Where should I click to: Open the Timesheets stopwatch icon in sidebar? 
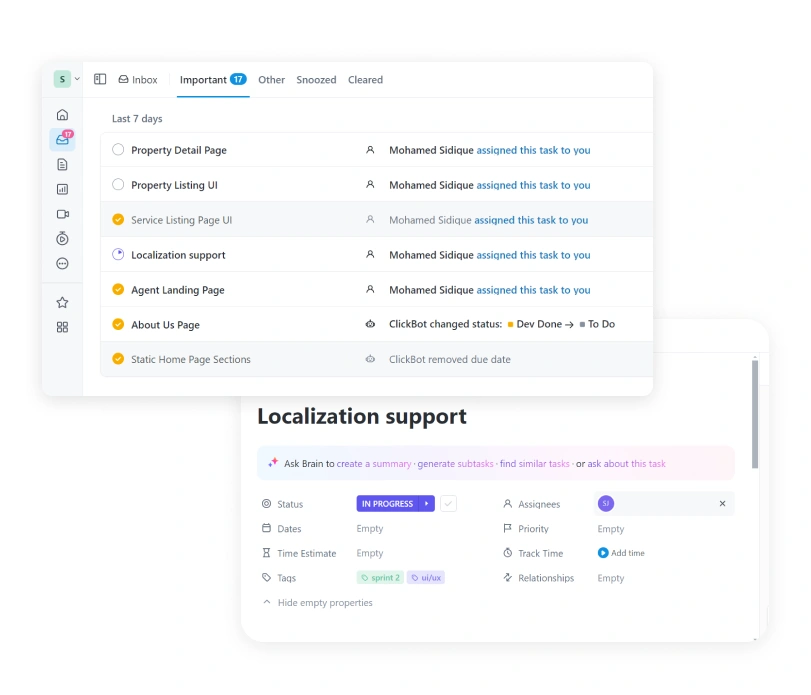62,238
